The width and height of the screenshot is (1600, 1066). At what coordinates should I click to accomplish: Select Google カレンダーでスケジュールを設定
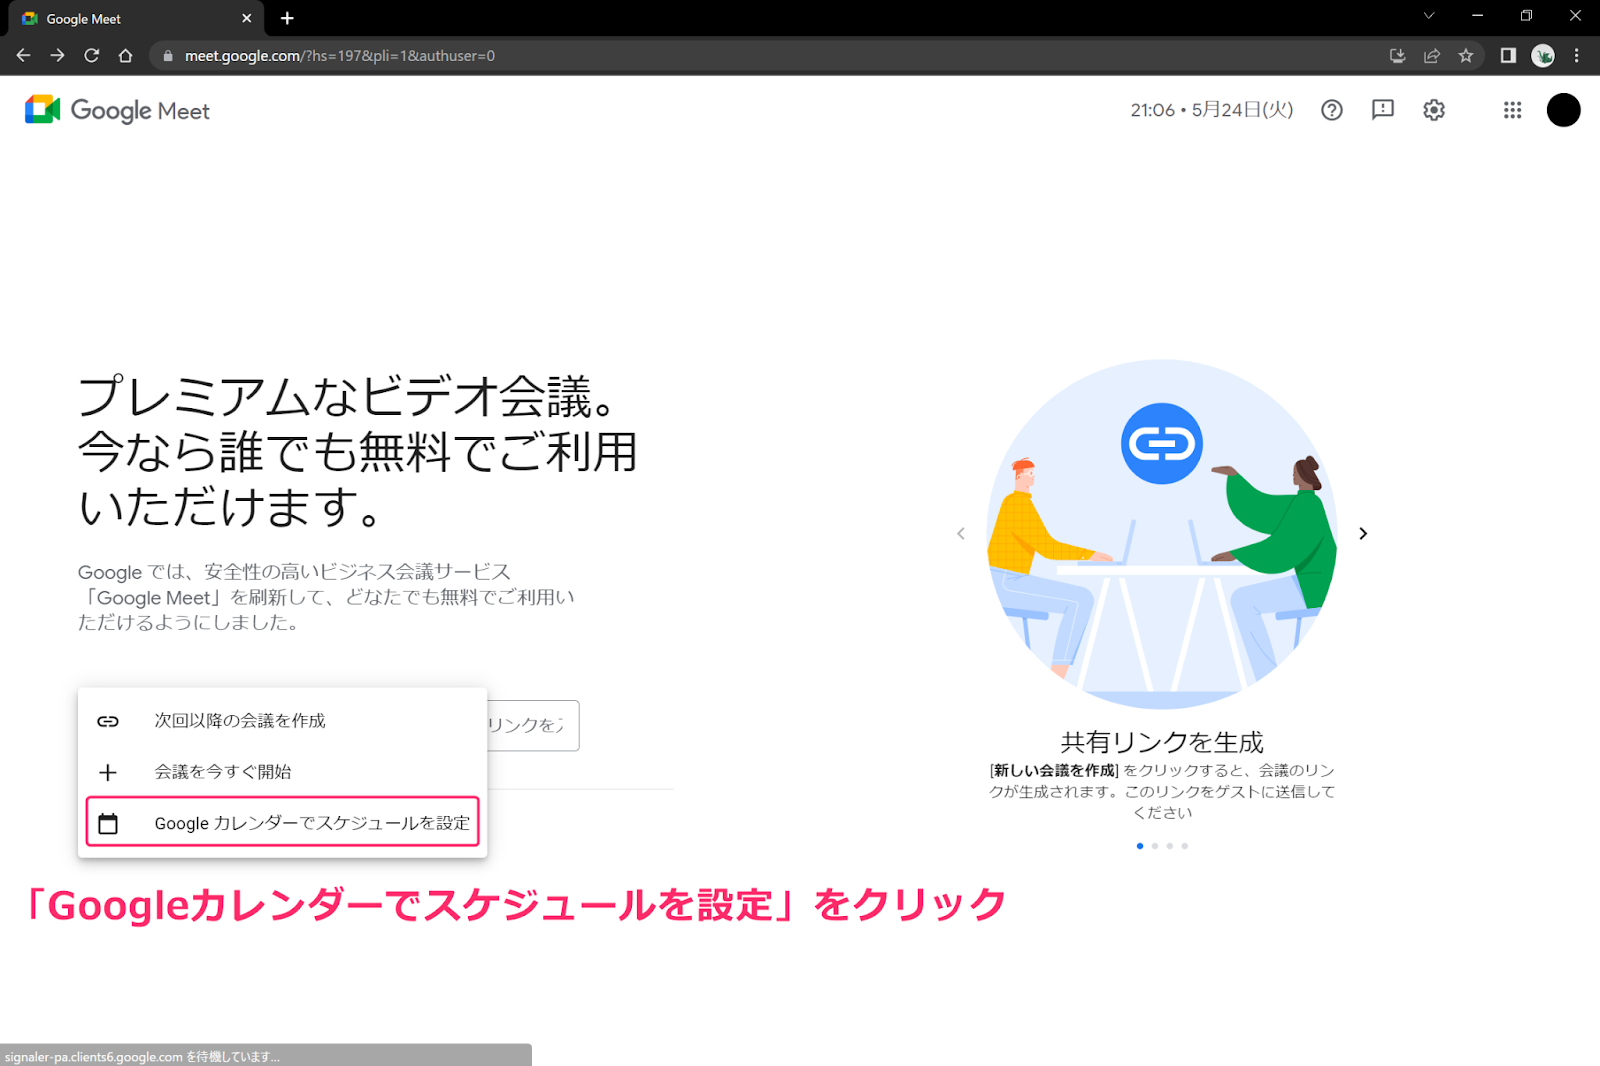(x=282, y=823)
